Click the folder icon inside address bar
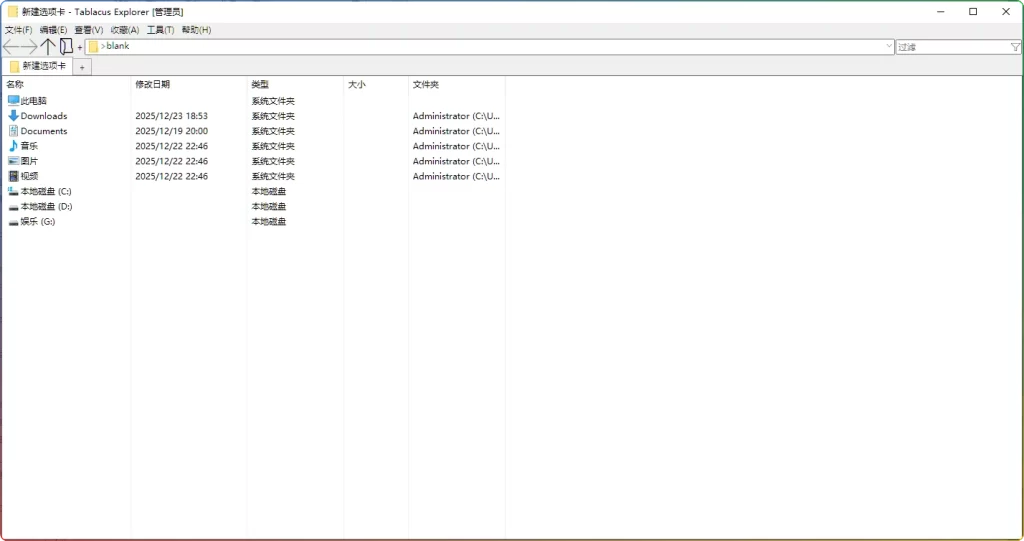Screen dimensions: 1024x541 93,46
